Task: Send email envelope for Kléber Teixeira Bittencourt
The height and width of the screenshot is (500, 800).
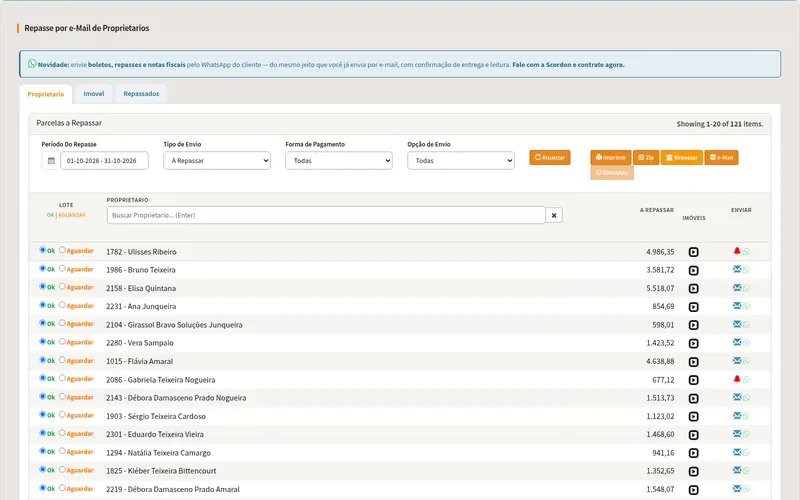Action: tap(737, 470)
